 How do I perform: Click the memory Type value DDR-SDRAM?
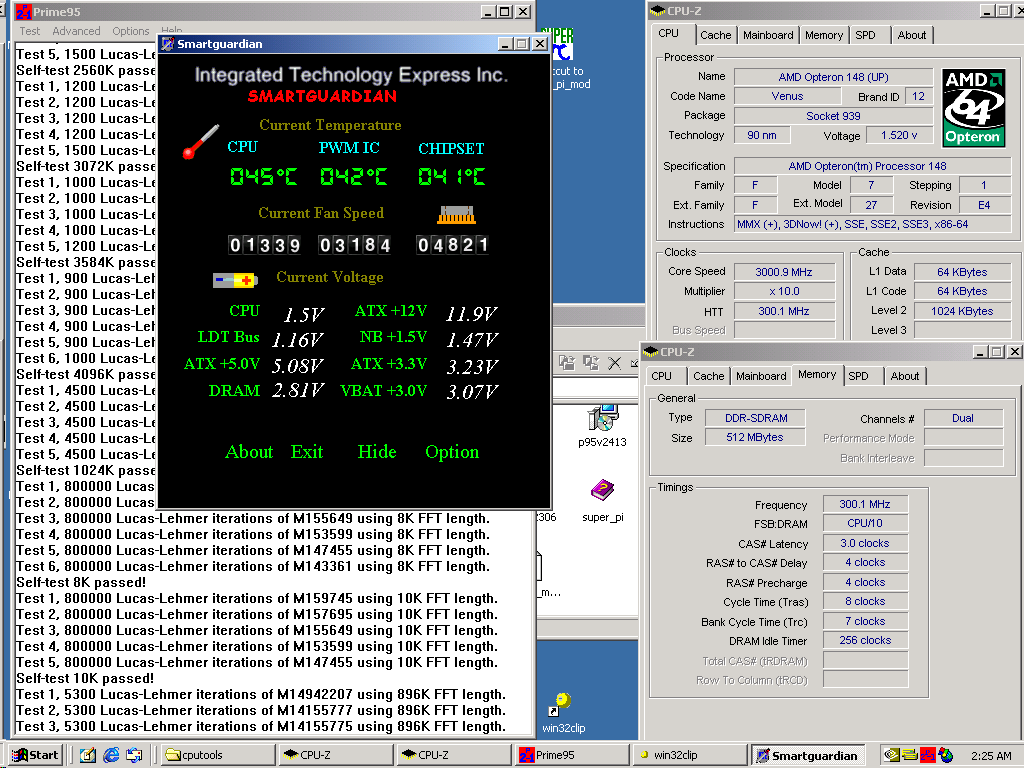756,418
